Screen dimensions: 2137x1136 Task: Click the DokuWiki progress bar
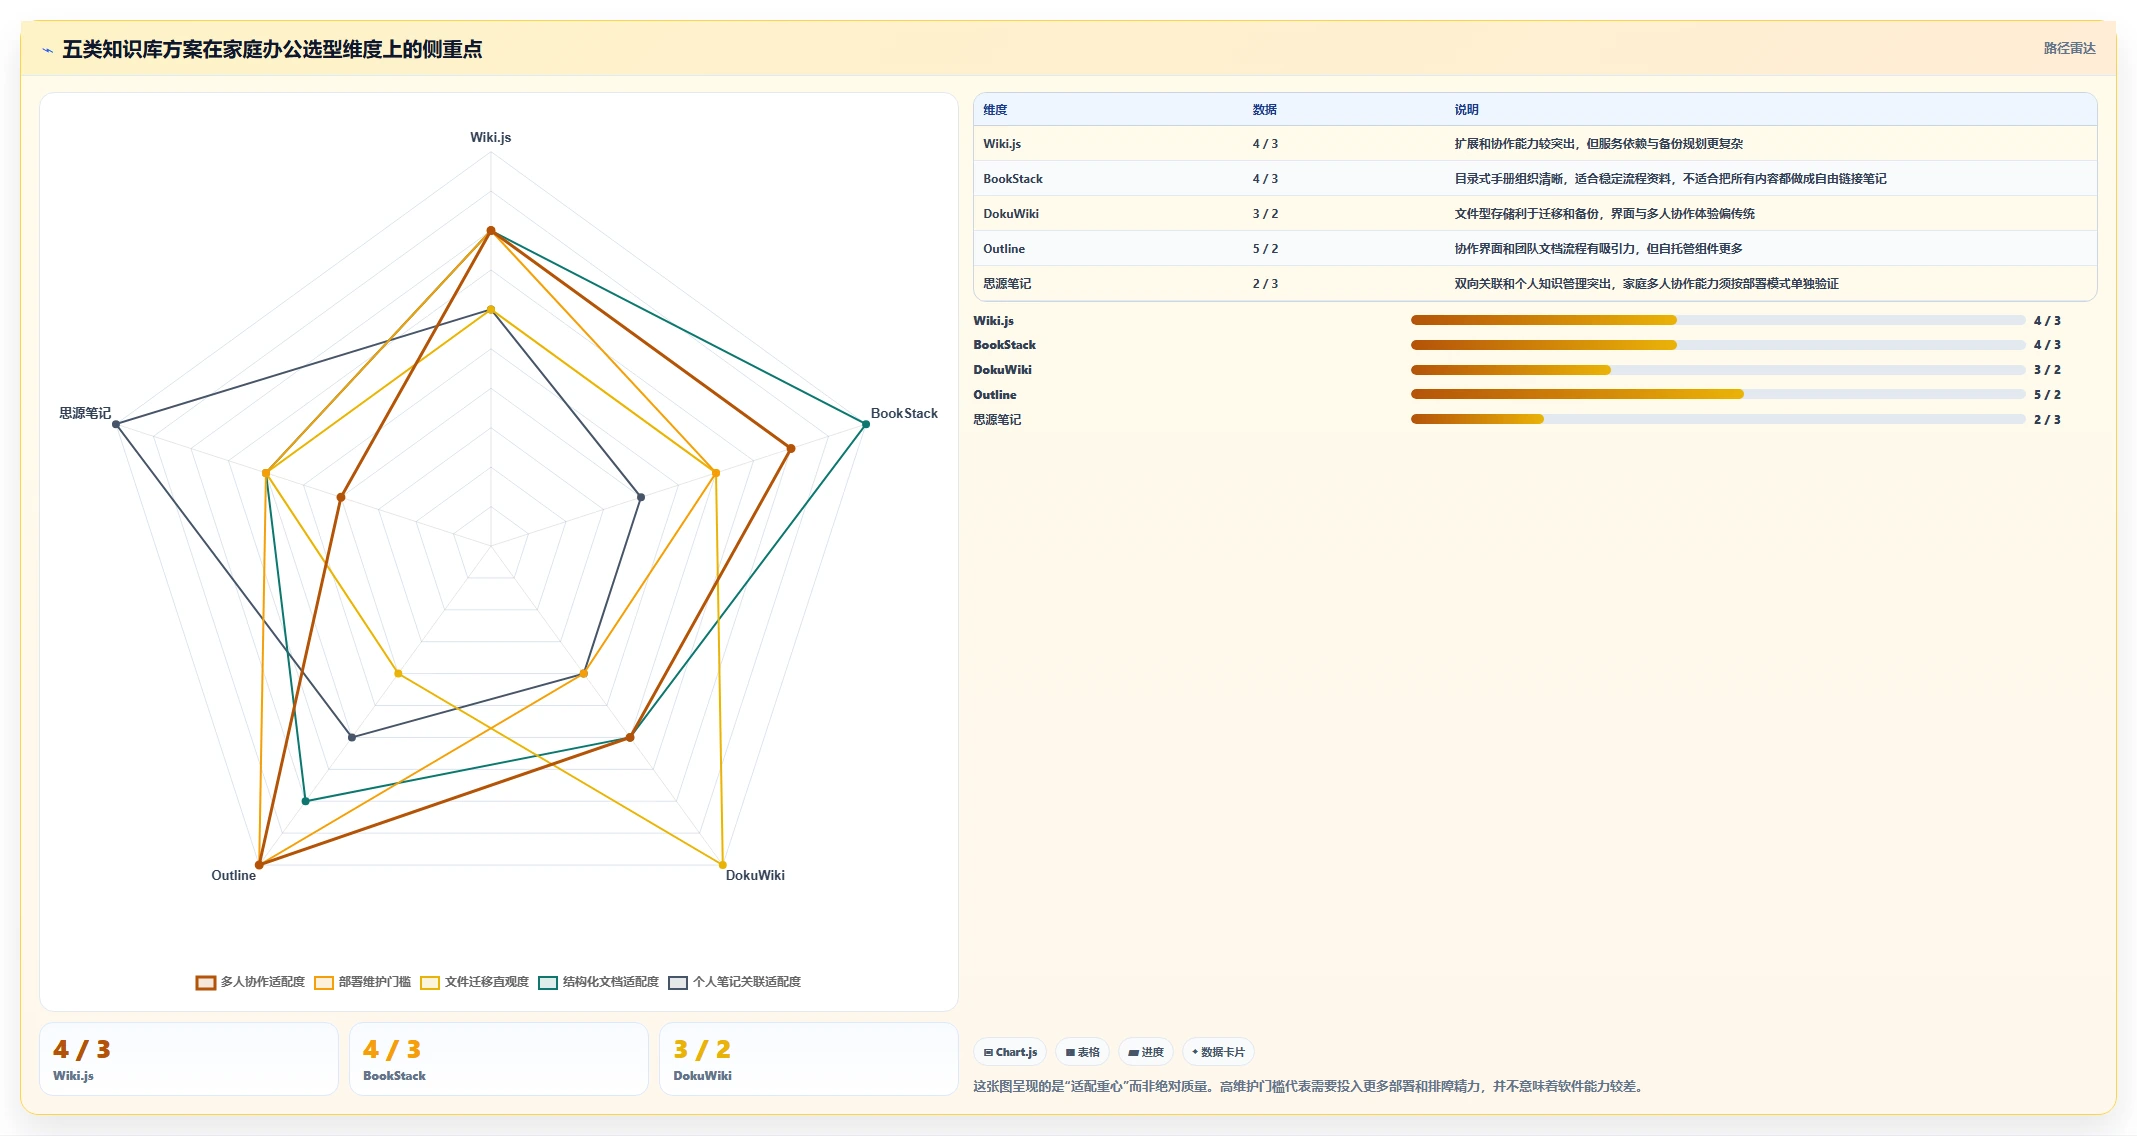click(x=1718, y=370)
